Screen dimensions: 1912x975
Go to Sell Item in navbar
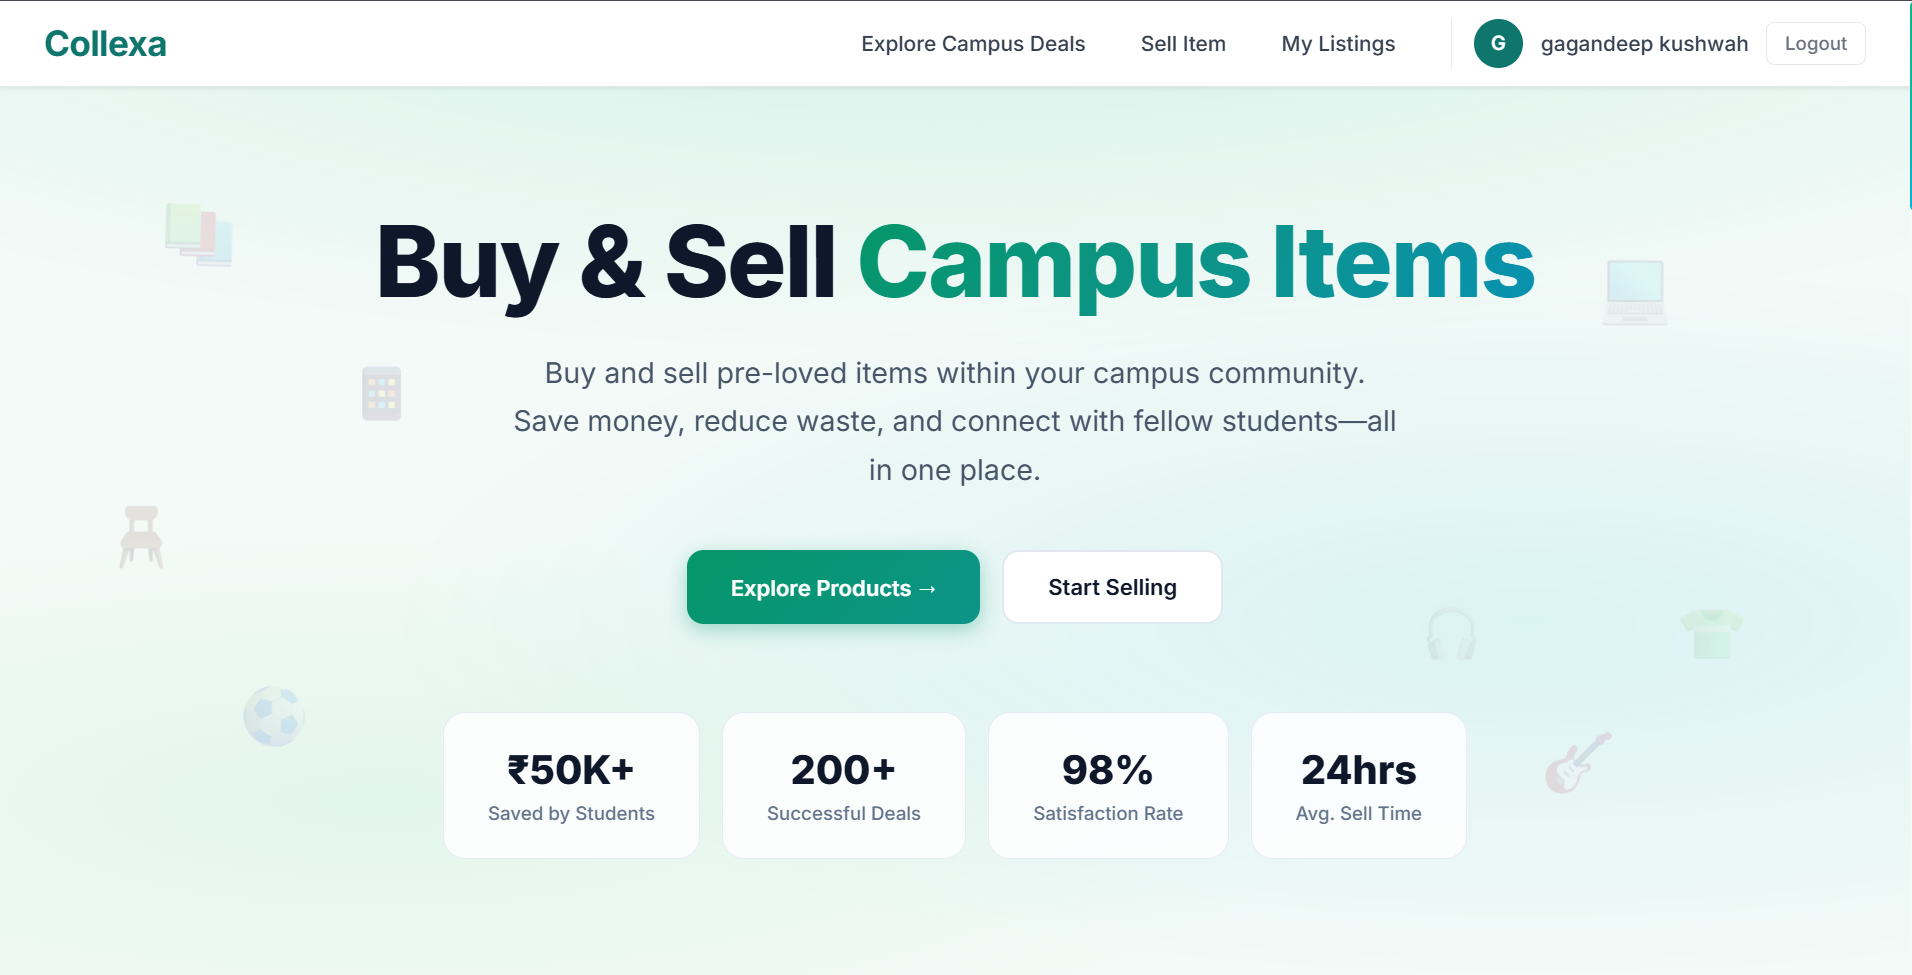pyautogui.click(x=1183, y=44)
